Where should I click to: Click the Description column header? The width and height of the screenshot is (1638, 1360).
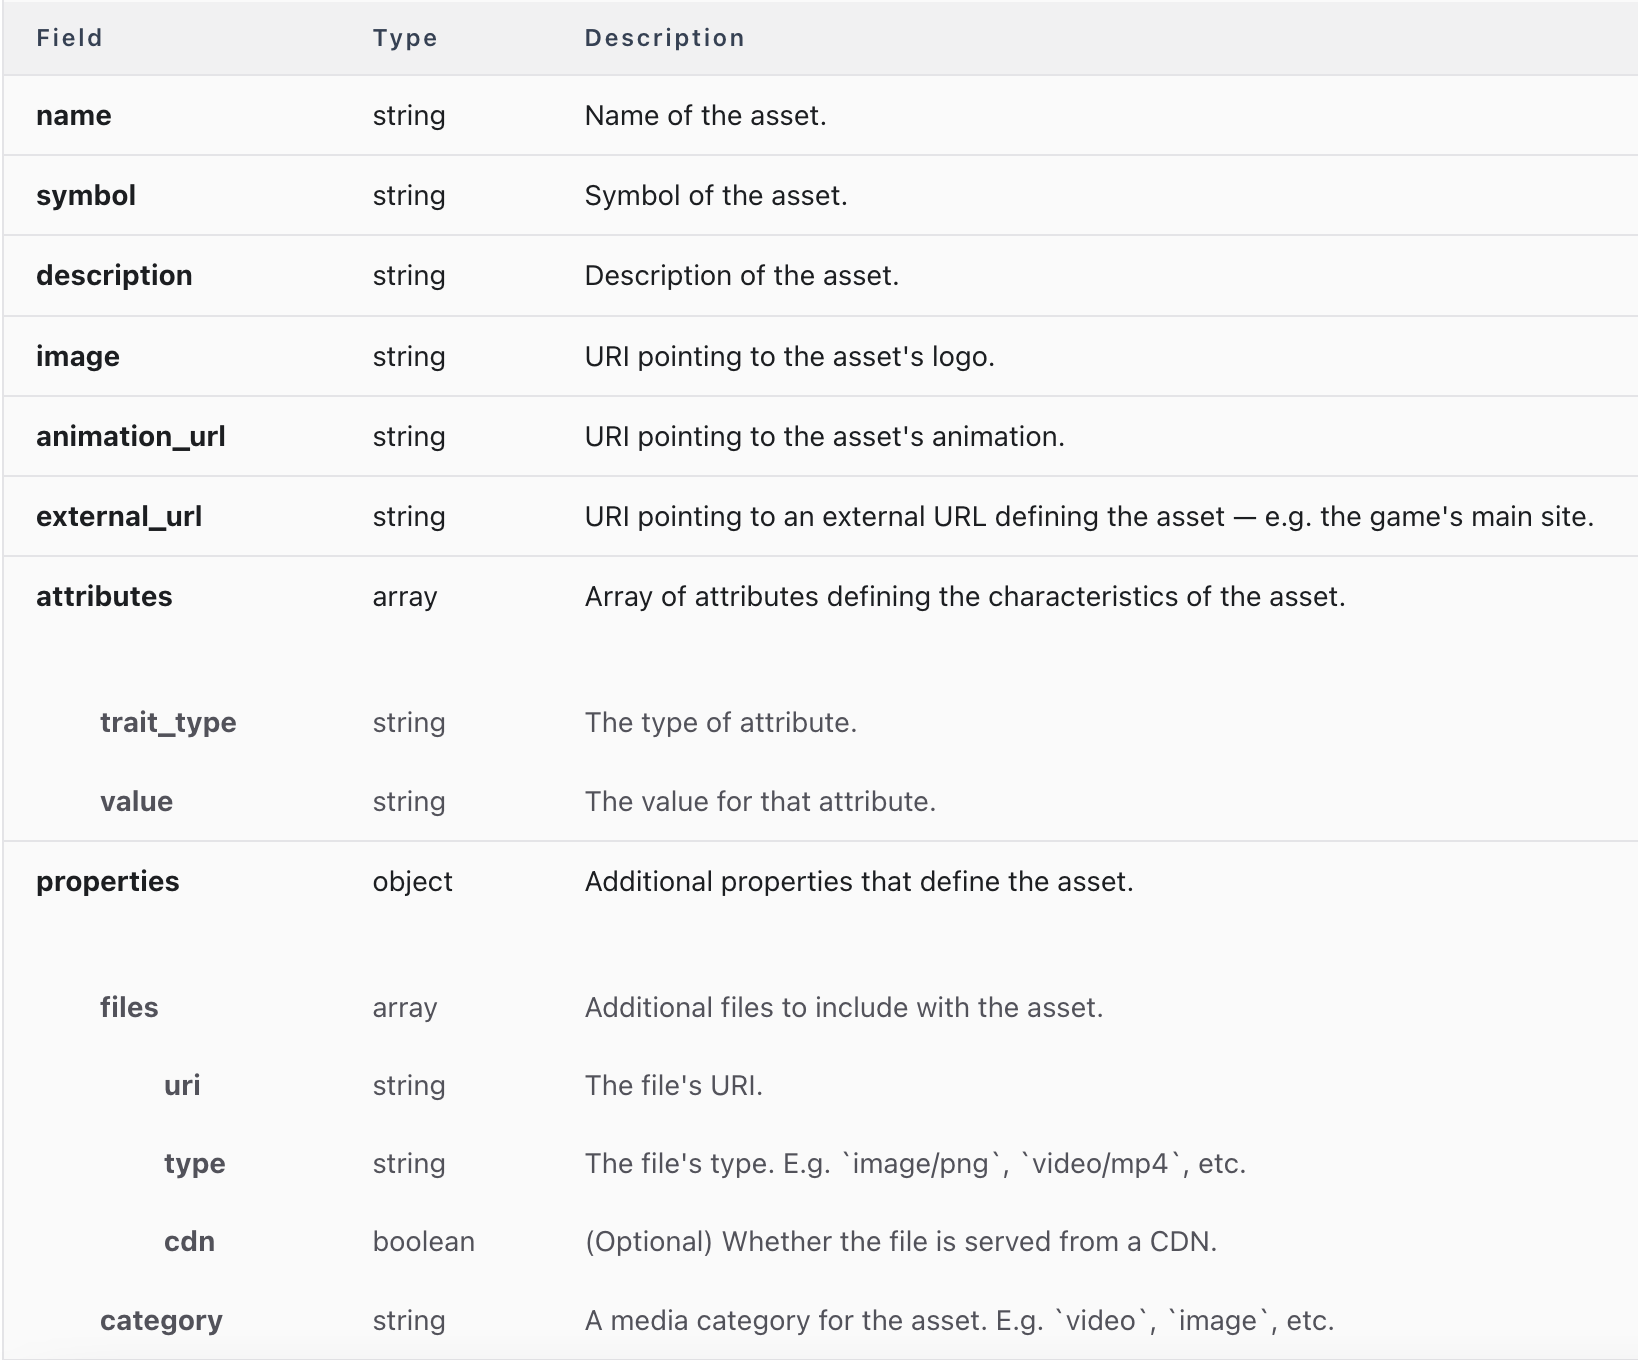pyautogui.click(x=664, y=38)
